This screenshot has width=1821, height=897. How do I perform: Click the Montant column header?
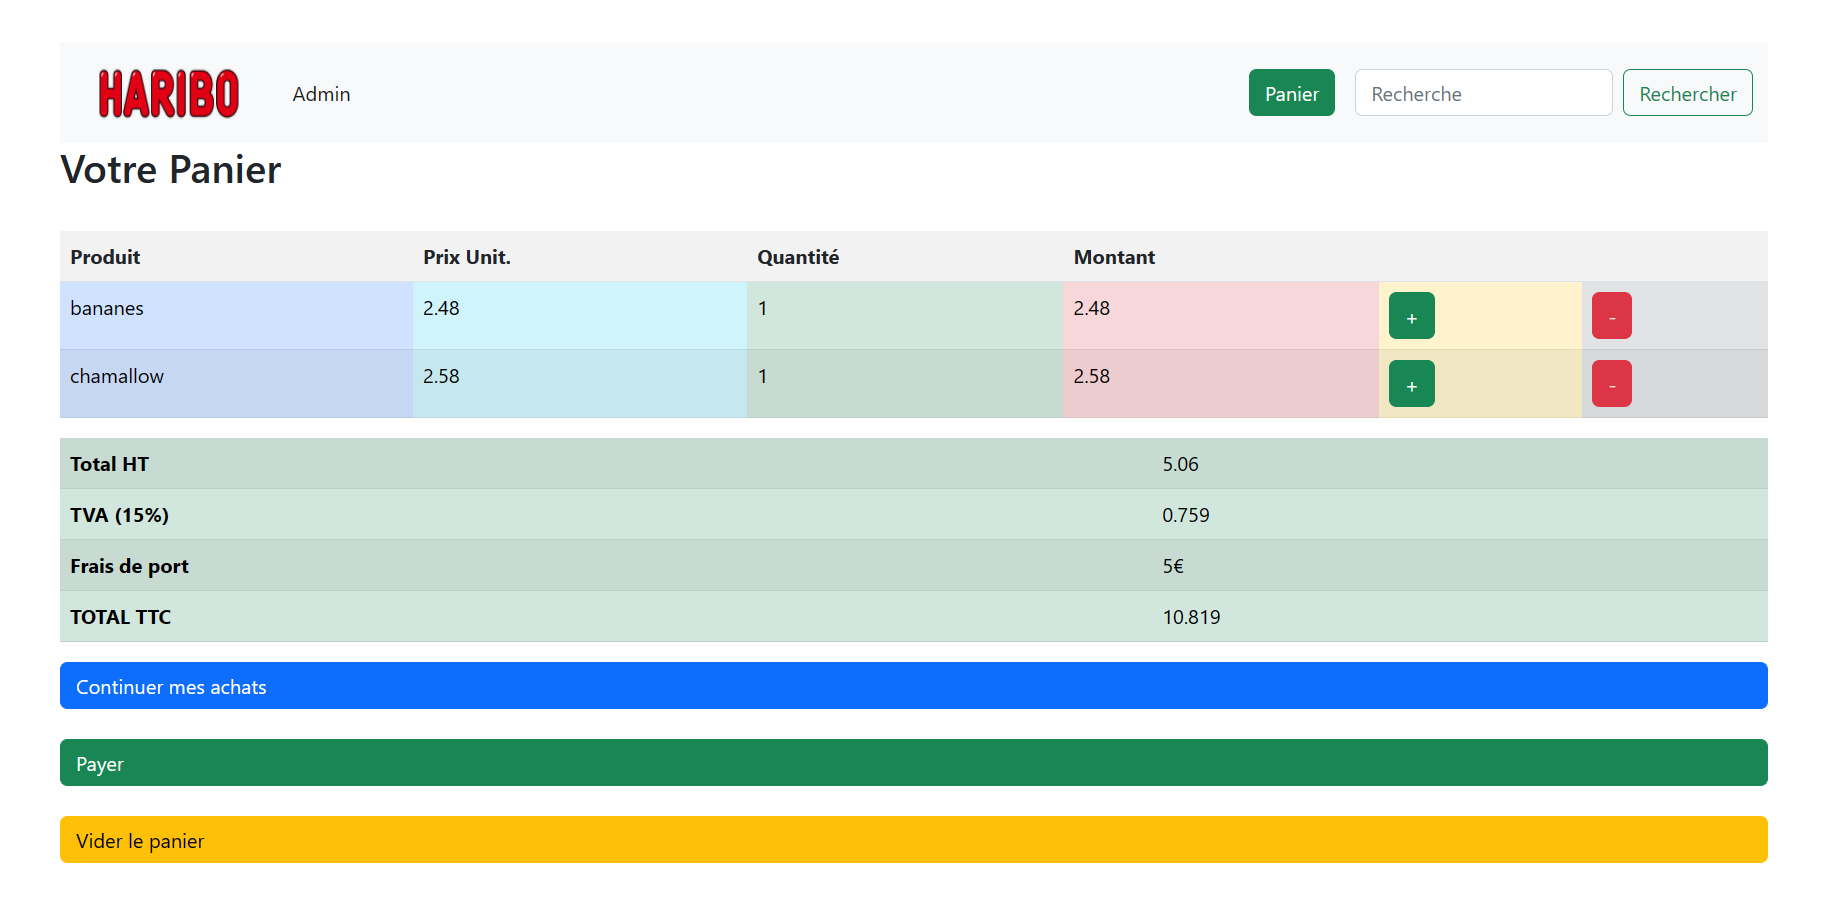click(x=1113, y=257)
